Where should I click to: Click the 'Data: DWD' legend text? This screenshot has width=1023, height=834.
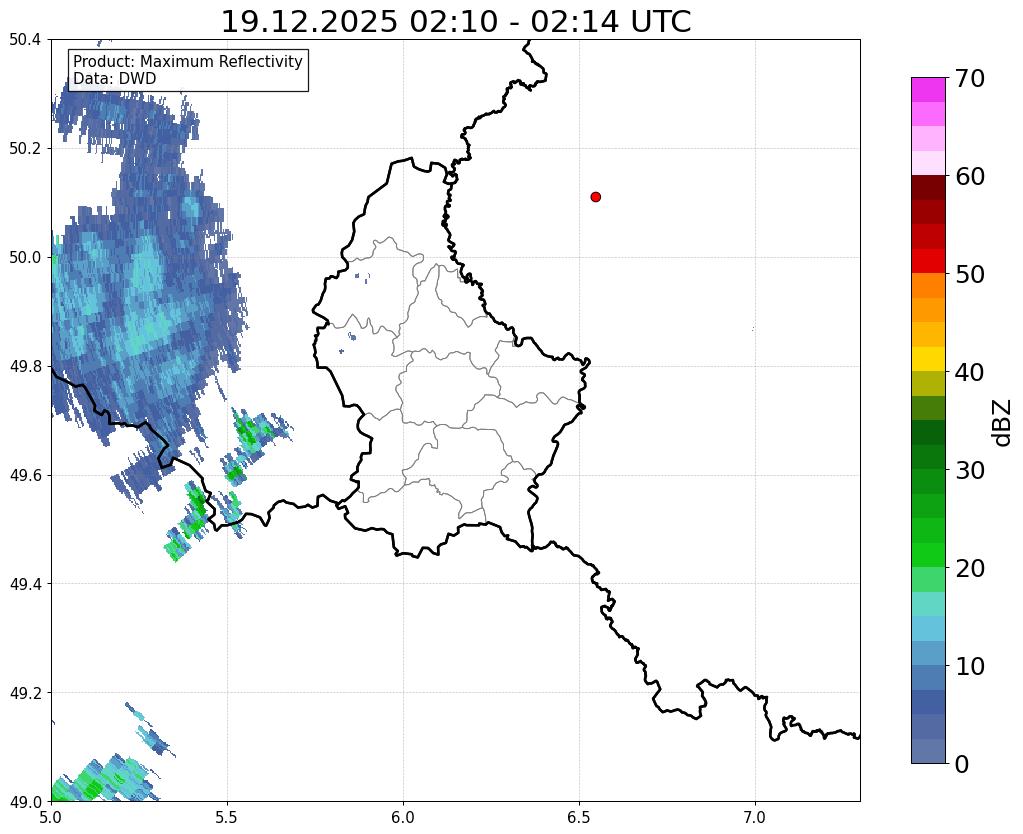click(x=114, y=79)
